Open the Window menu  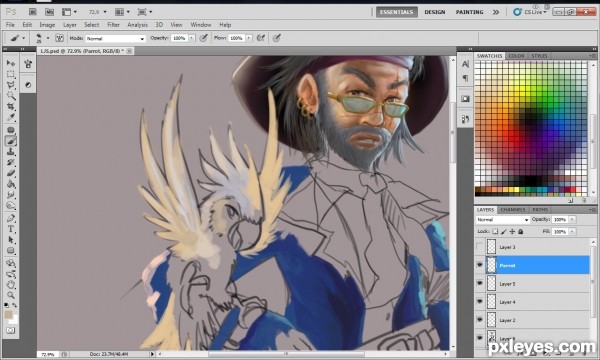pyautogui.click(x=201, y=25)
